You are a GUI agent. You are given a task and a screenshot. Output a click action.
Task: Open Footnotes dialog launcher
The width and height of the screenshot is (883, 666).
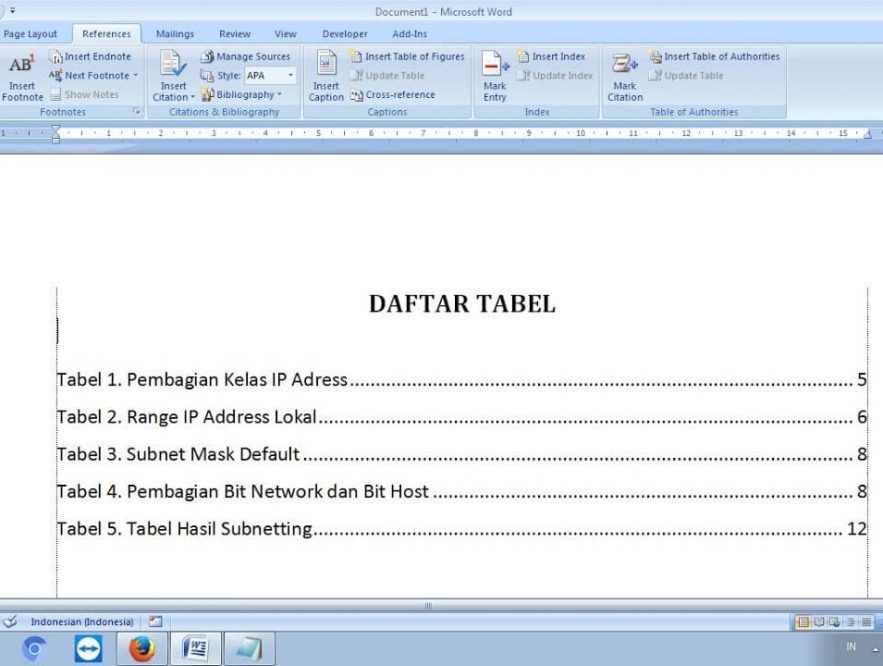pos(136,111)
